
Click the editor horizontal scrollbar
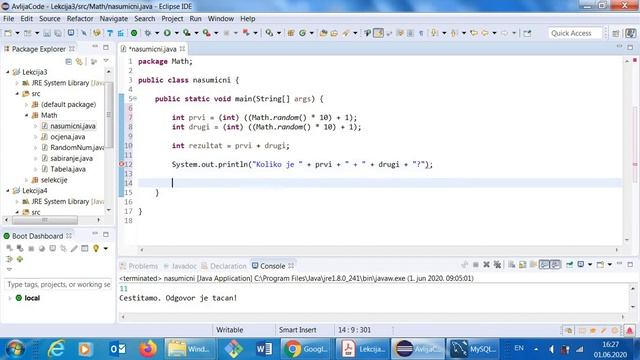379,249
